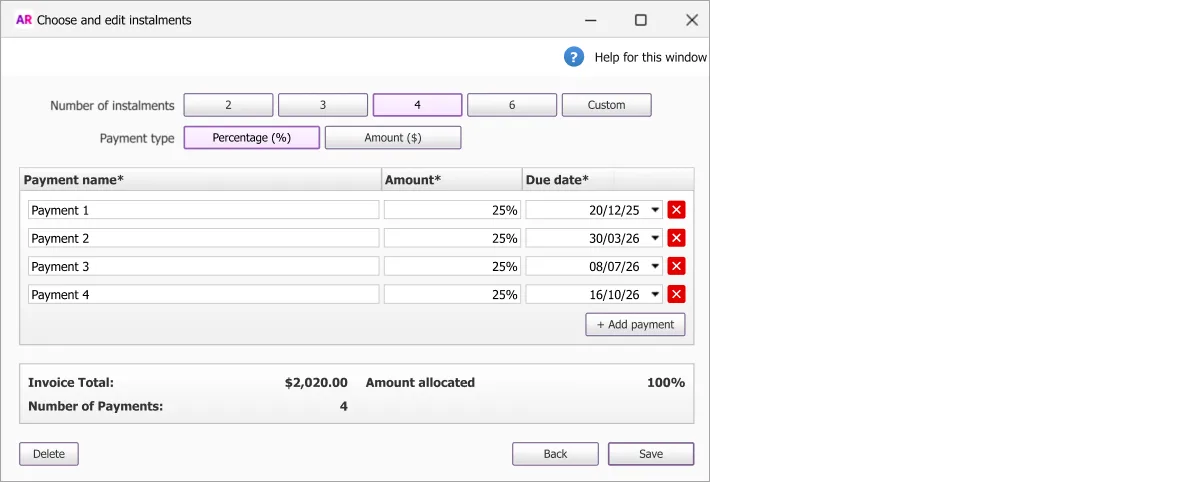
Task: Click the Invoice Total: label
Action: click(x=71, y=383)
